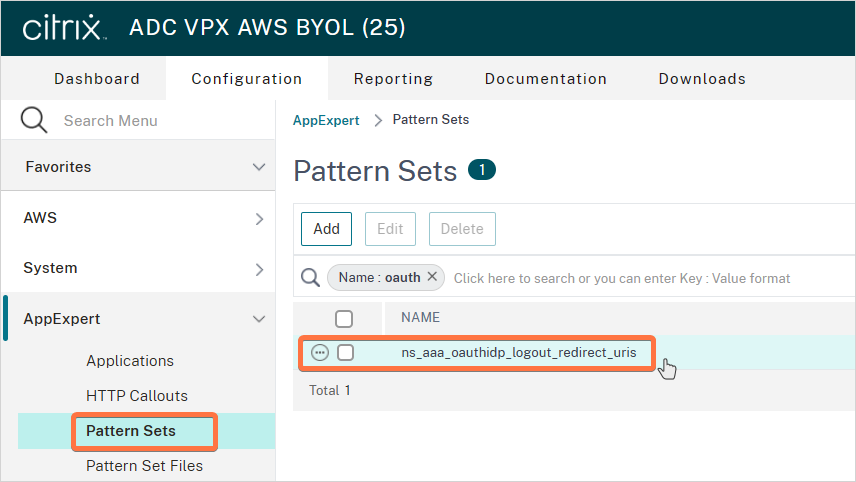Open the row actions ellipsis for ns_aaa_oauthidp_logout_redirect_uris

(320, 353)
